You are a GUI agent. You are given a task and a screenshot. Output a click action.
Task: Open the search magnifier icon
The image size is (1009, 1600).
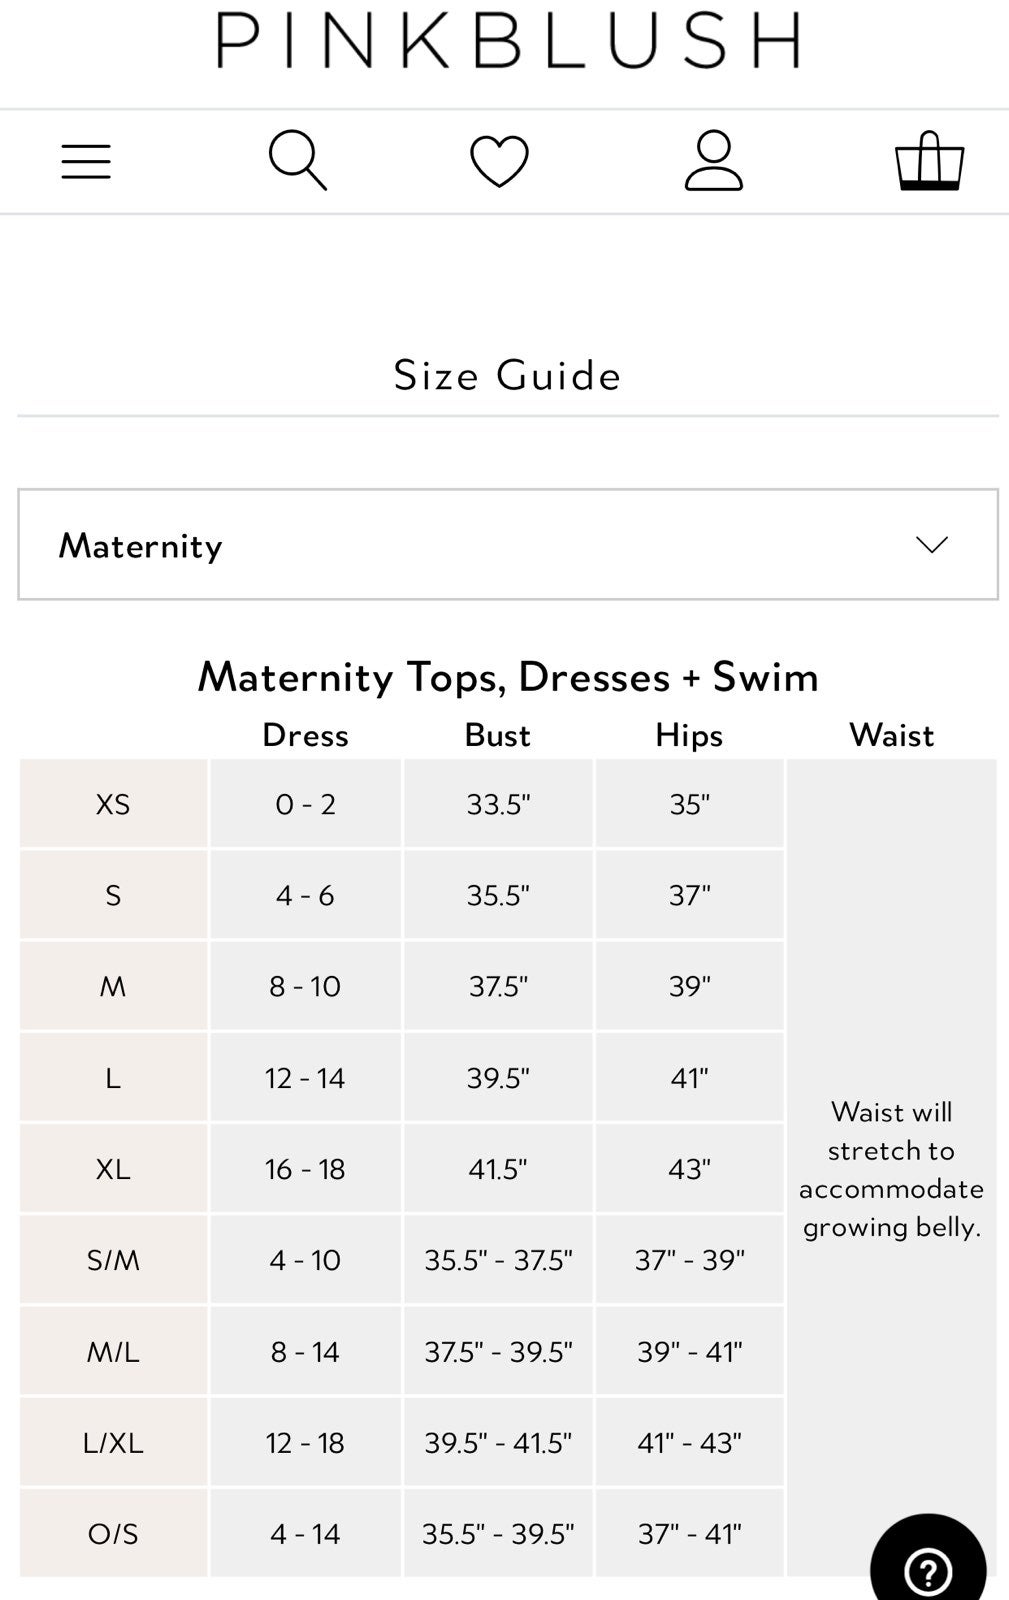pos(298,160)
